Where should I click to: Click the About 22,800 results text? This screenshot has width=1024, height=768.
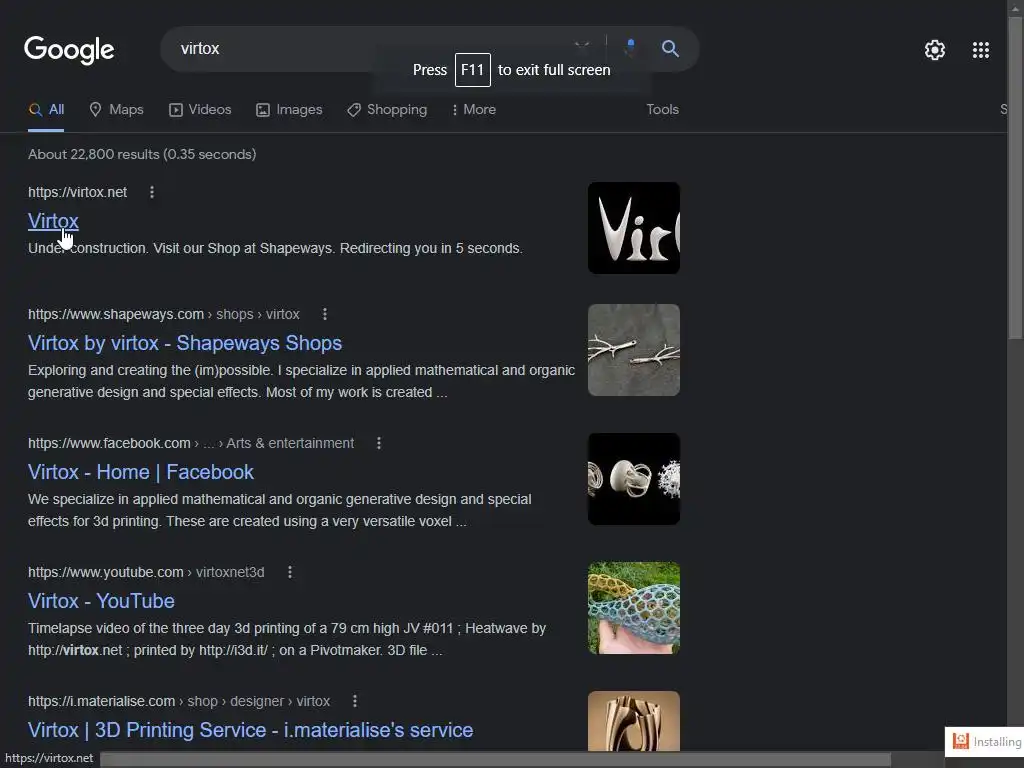(142, 154)
